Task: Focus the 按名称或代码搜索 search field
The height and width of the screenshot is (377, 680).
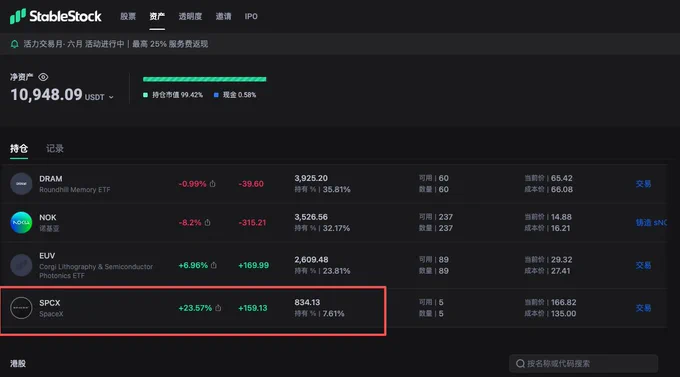Action: click(x=583, y=364)
